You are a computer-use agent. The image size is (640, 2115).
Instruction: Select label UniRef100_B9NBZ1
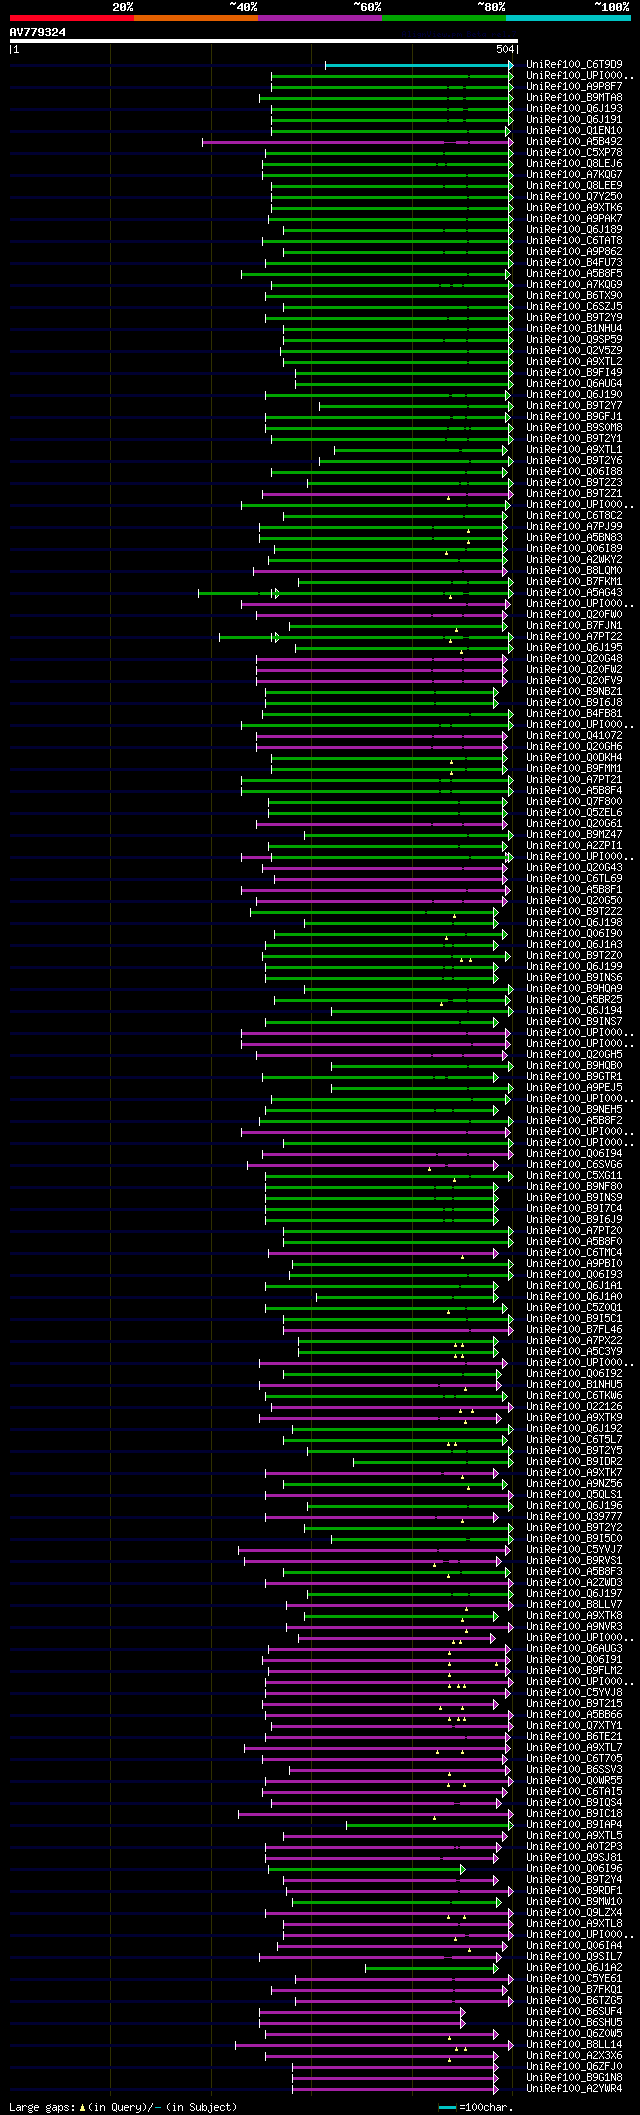click(x=574, y=692)
